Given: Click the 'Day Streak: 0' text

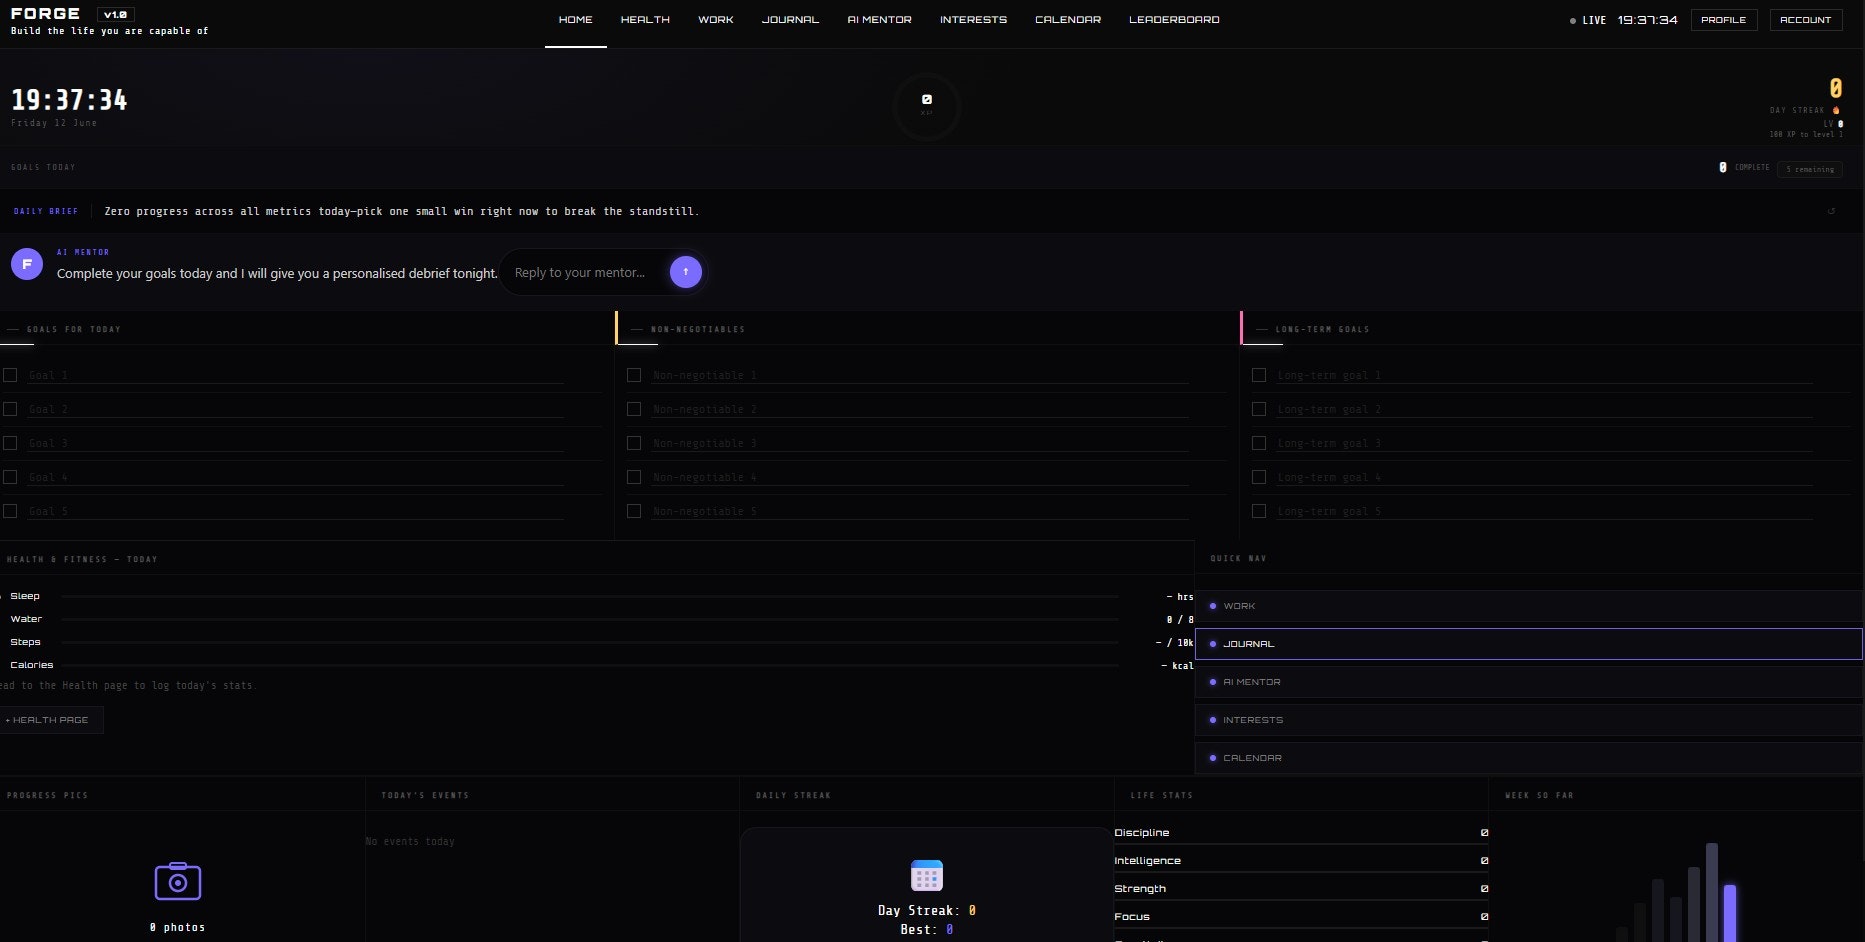Looking at the screenshot, I should click(927, 911).
